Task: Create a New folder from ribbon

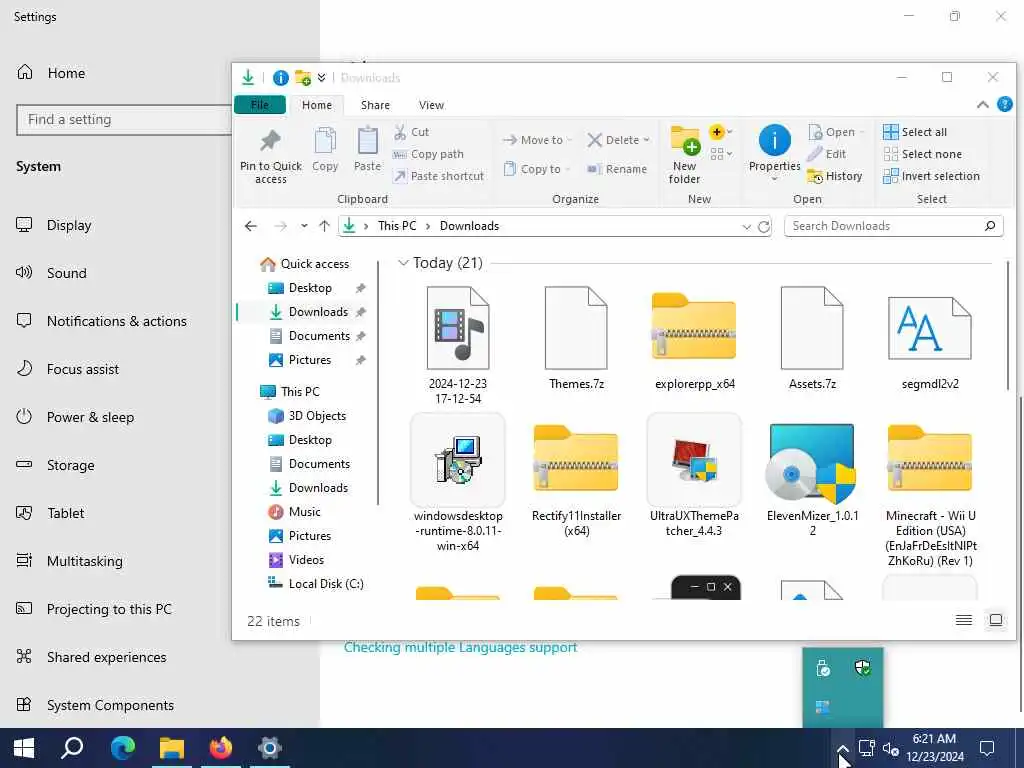Action: [685, 155]
